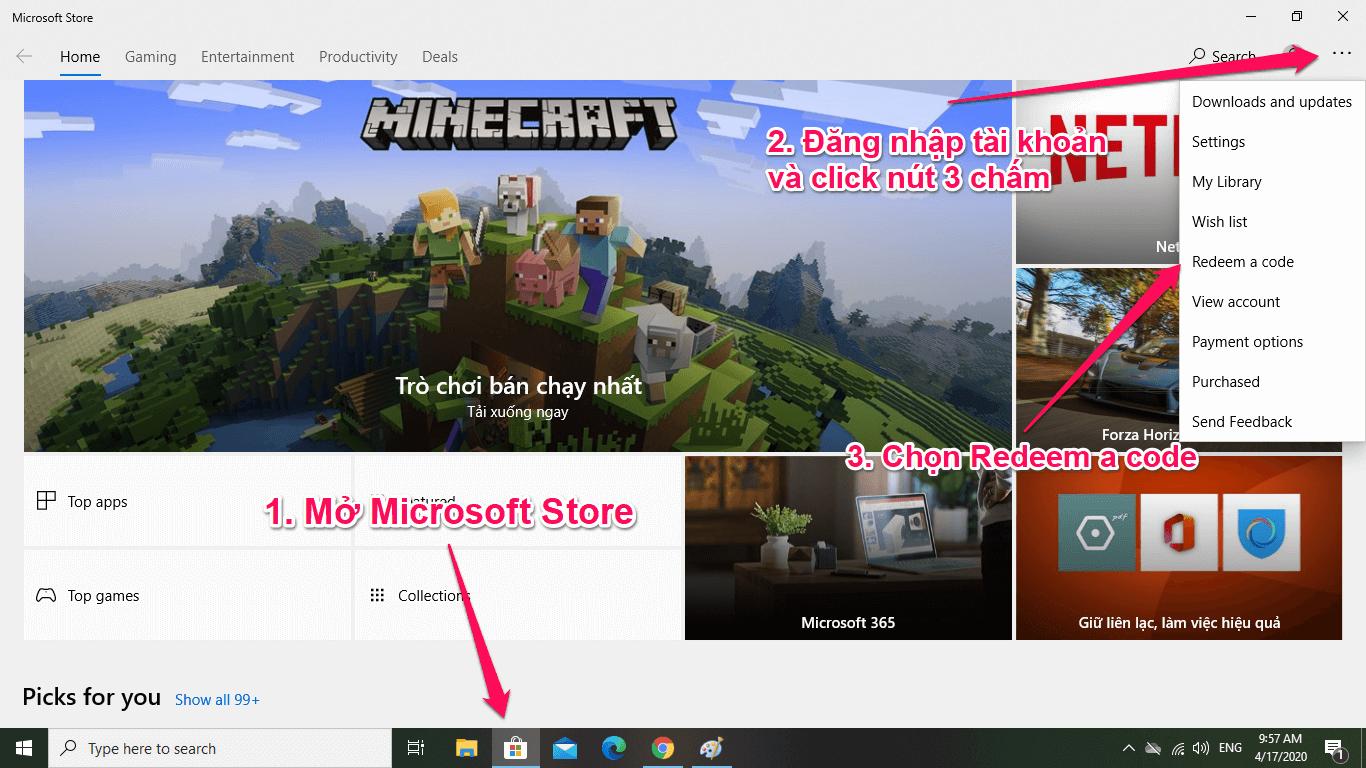This screenshot has width=1366, height=768.
Task: Open the Action Center notifications icon
Action: pos(1333,748)
